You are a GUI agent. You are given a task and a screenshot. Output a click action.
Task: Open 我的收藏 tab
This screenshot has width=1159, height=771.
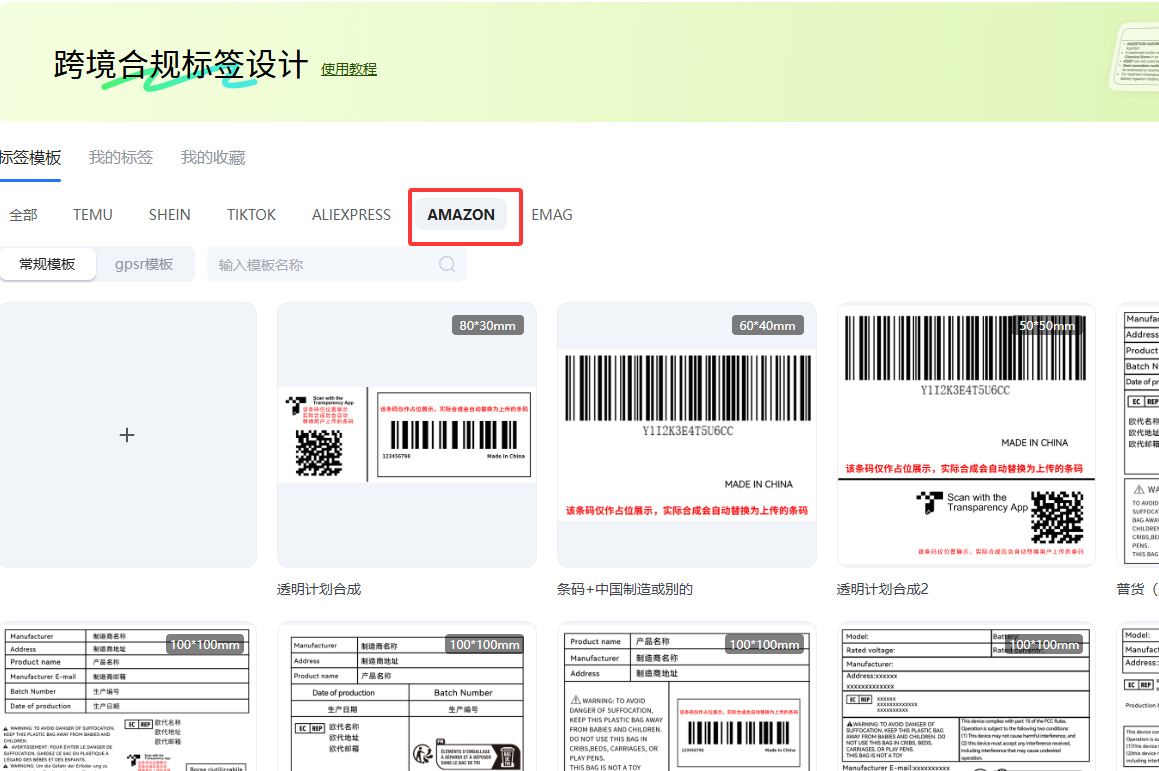pos(213,157)
